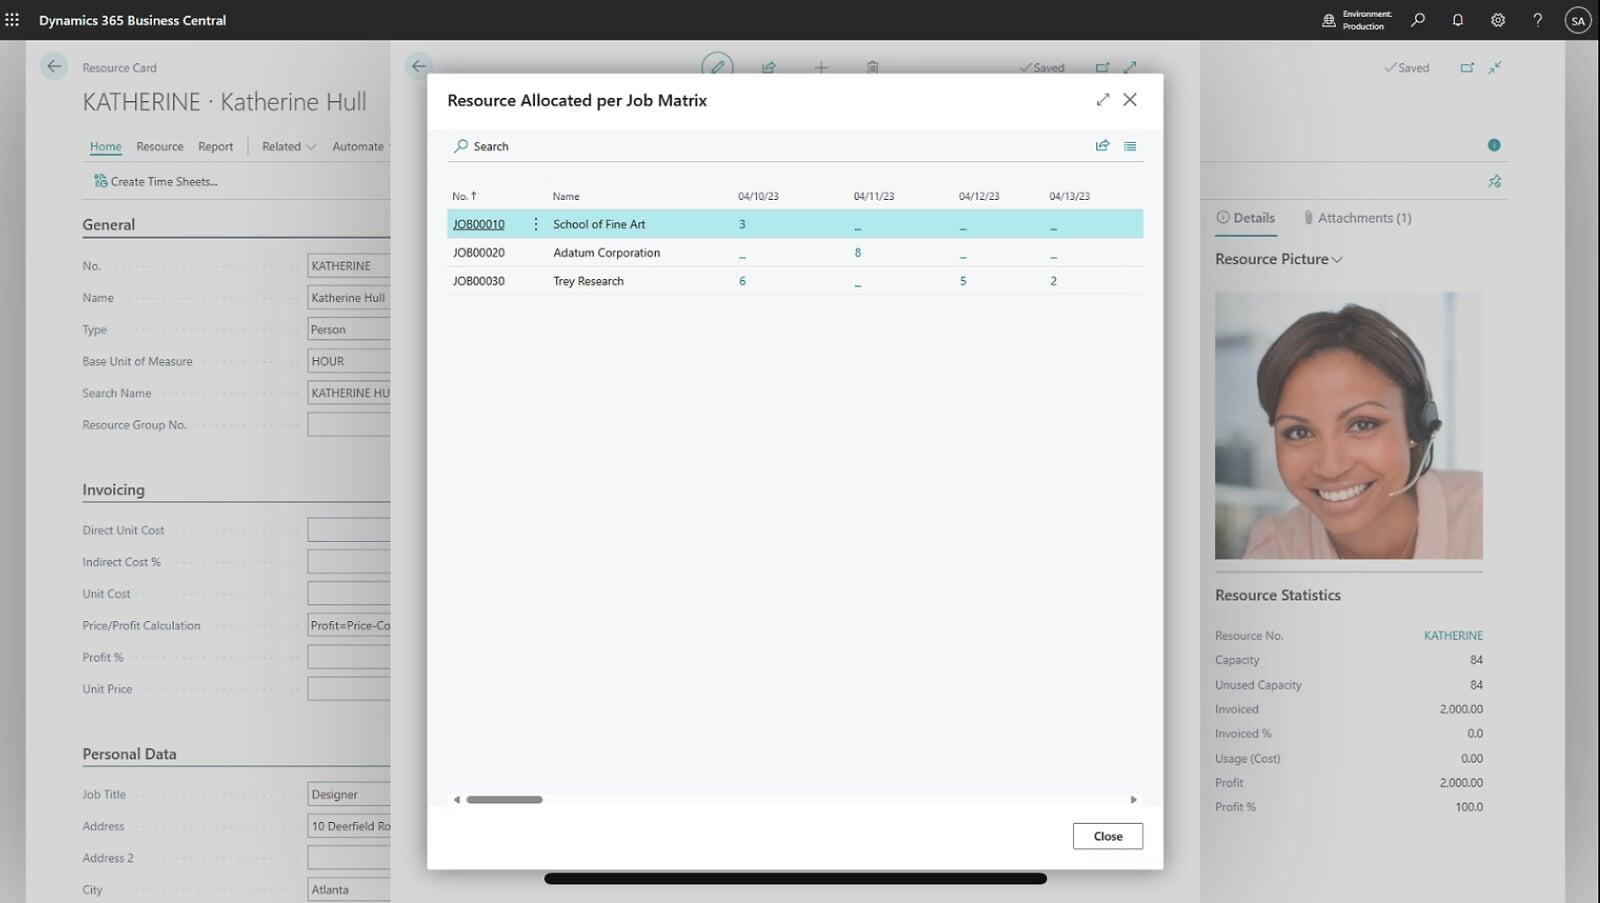
Task: Click pin icon above FactBox pane
Action: pos(1495,181)
